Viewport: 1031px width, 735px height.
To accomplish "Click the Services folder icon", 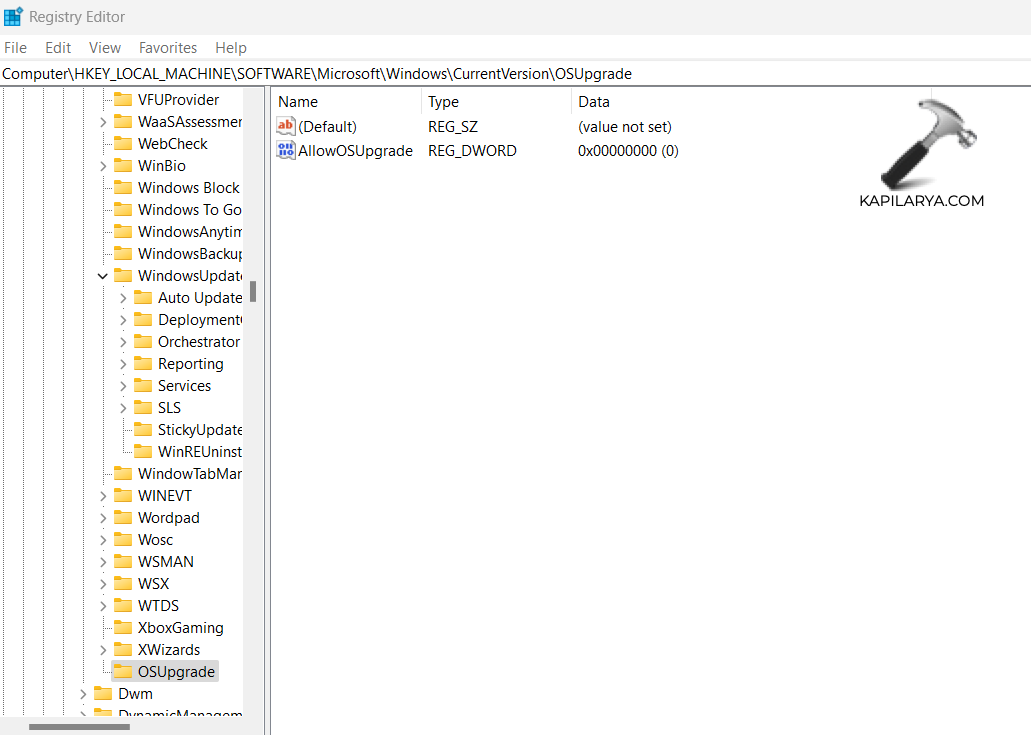I will click(x=143, y=385).
